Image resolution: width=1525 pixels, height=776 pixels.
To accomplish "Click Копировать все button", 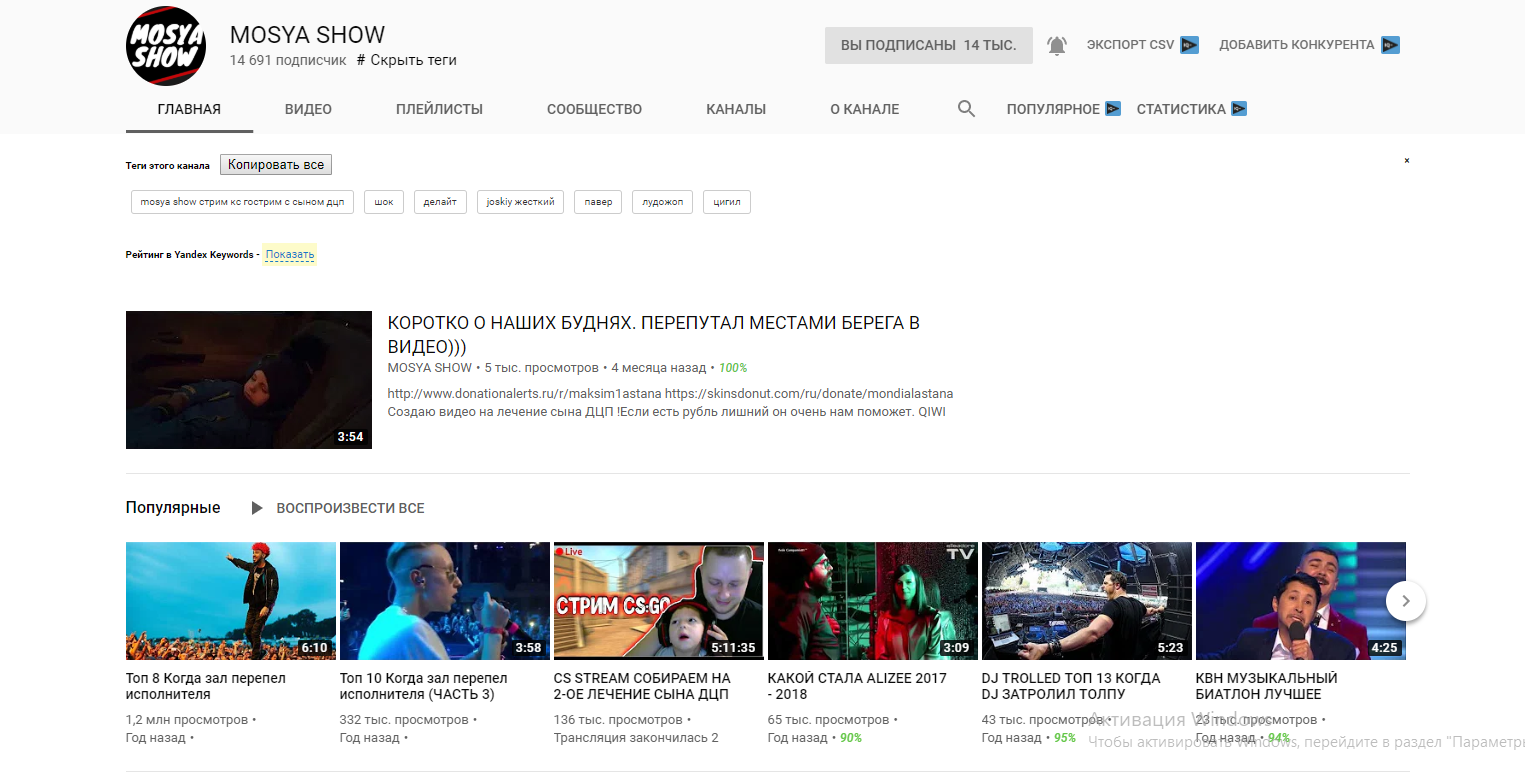I will tap(276, 165).
